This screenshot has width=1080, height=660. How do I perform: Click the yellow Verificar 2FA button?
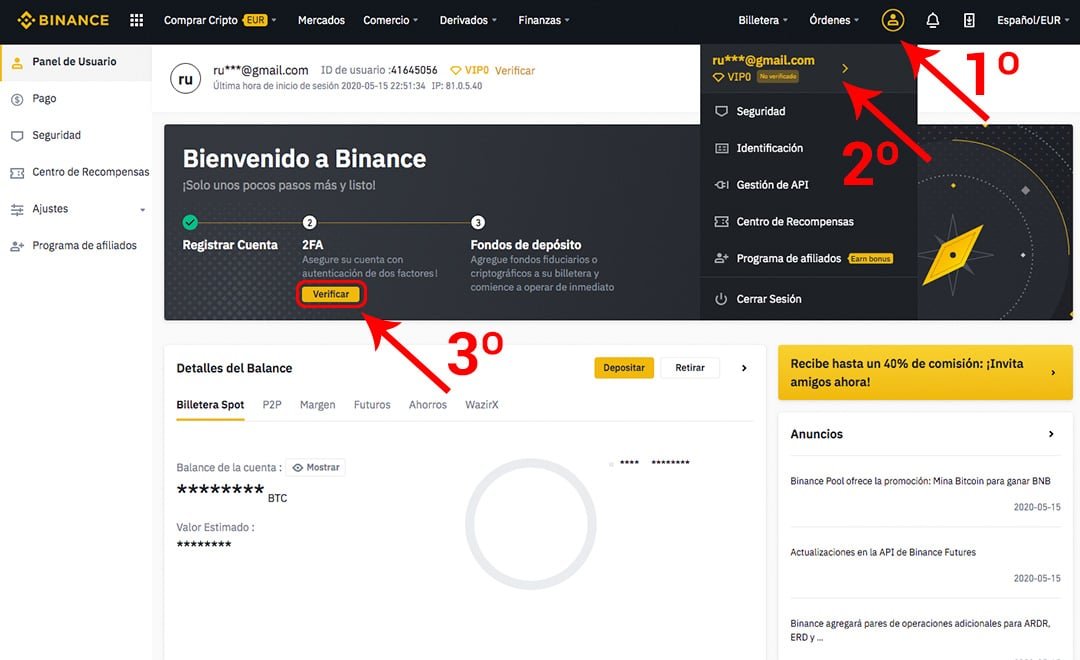331,294
